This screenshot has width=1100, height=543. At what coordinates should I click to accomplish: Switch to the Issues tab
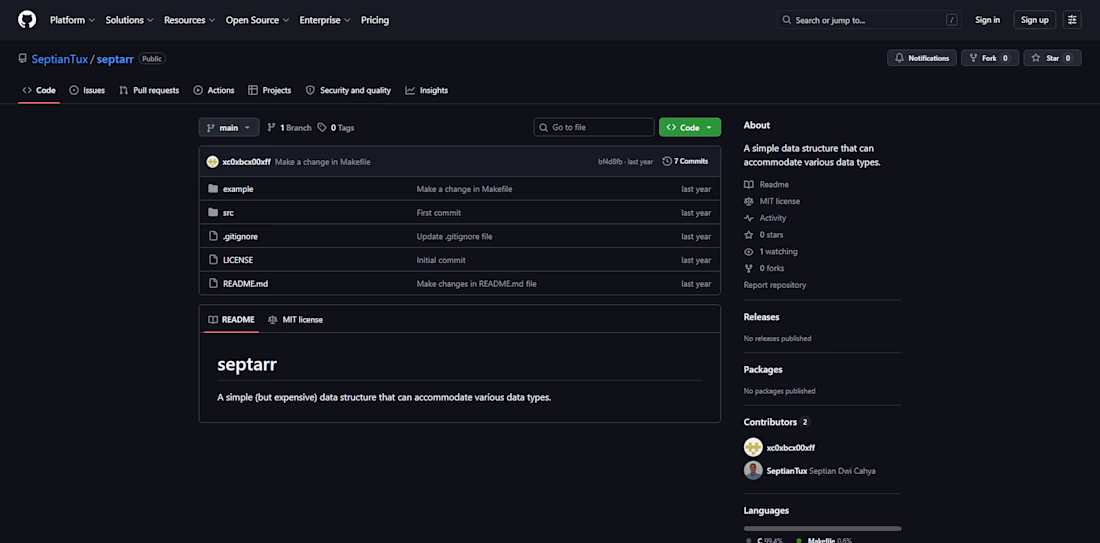tap(87, 90)
